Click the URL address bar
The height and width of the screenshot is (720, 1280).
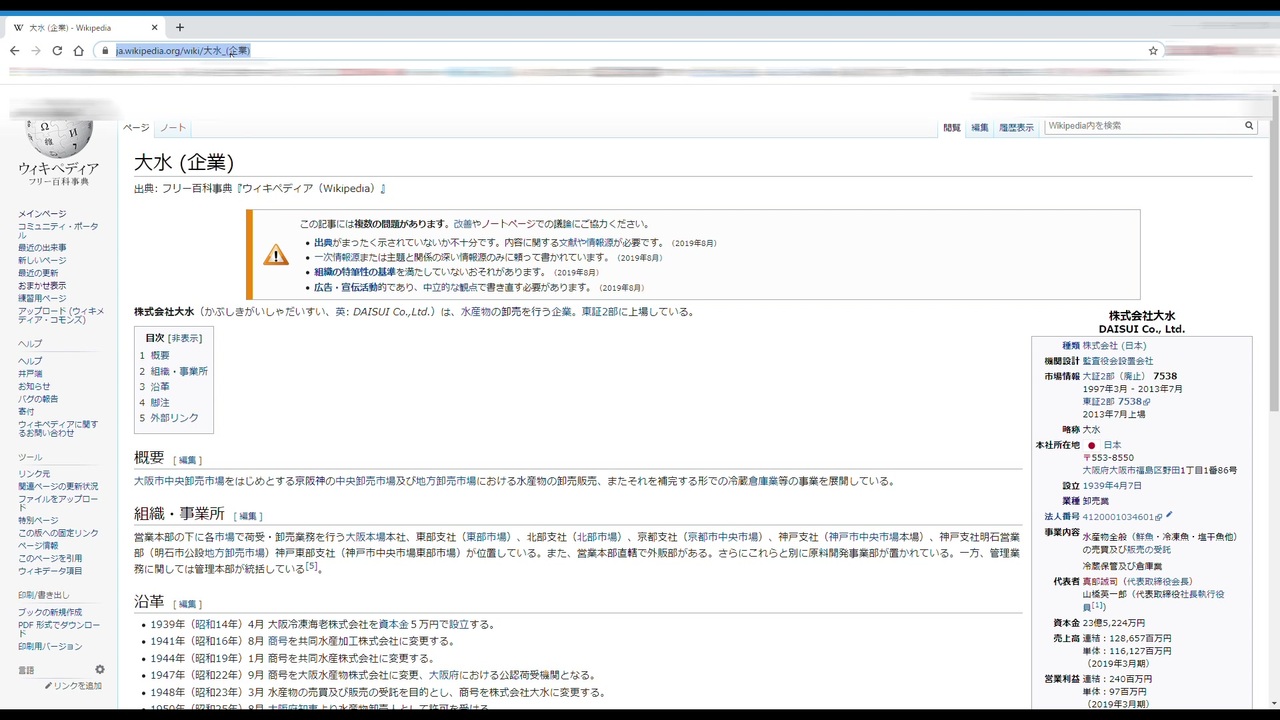pos(630,51)
